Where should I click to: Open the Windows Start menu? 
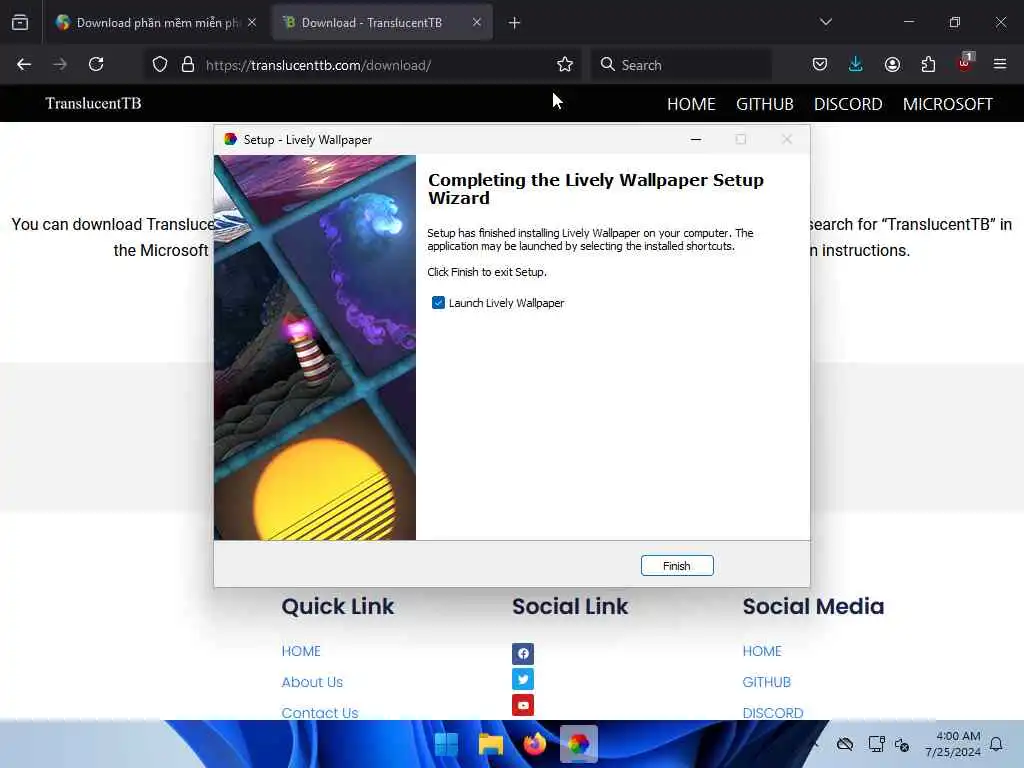pos(447,744)
